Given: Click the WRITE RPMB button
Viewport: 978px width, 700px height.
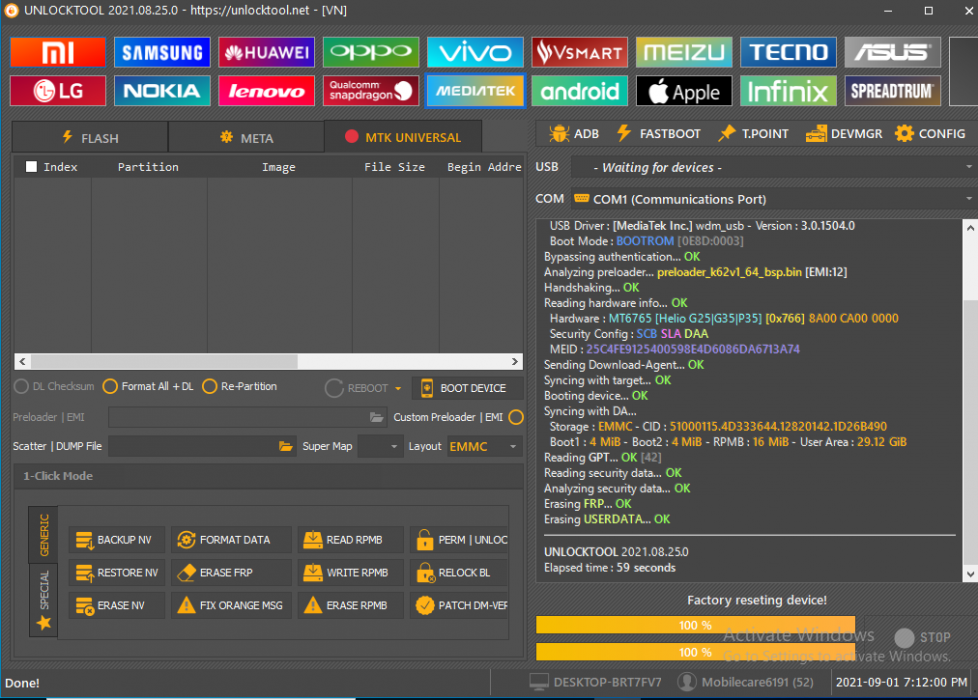Looking at the screenshot, I should point(351,573).
